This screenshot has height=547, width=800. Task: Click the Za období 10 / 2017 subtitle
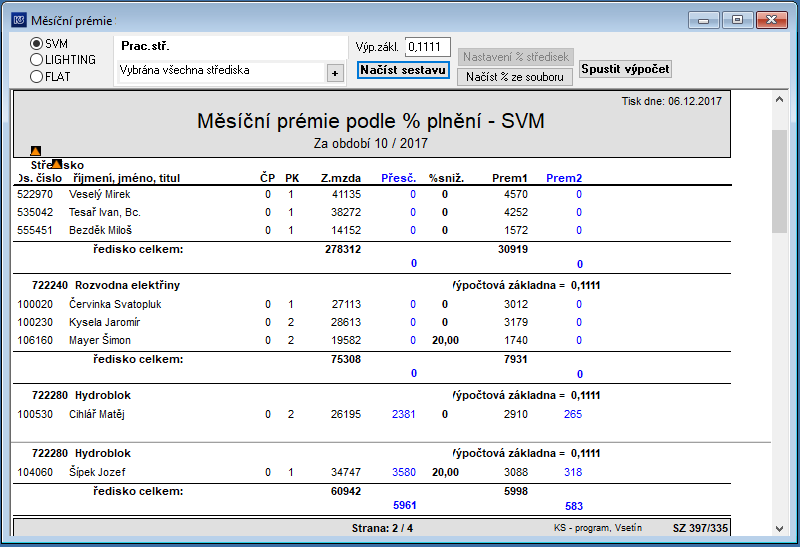click(x=370, y=143)
